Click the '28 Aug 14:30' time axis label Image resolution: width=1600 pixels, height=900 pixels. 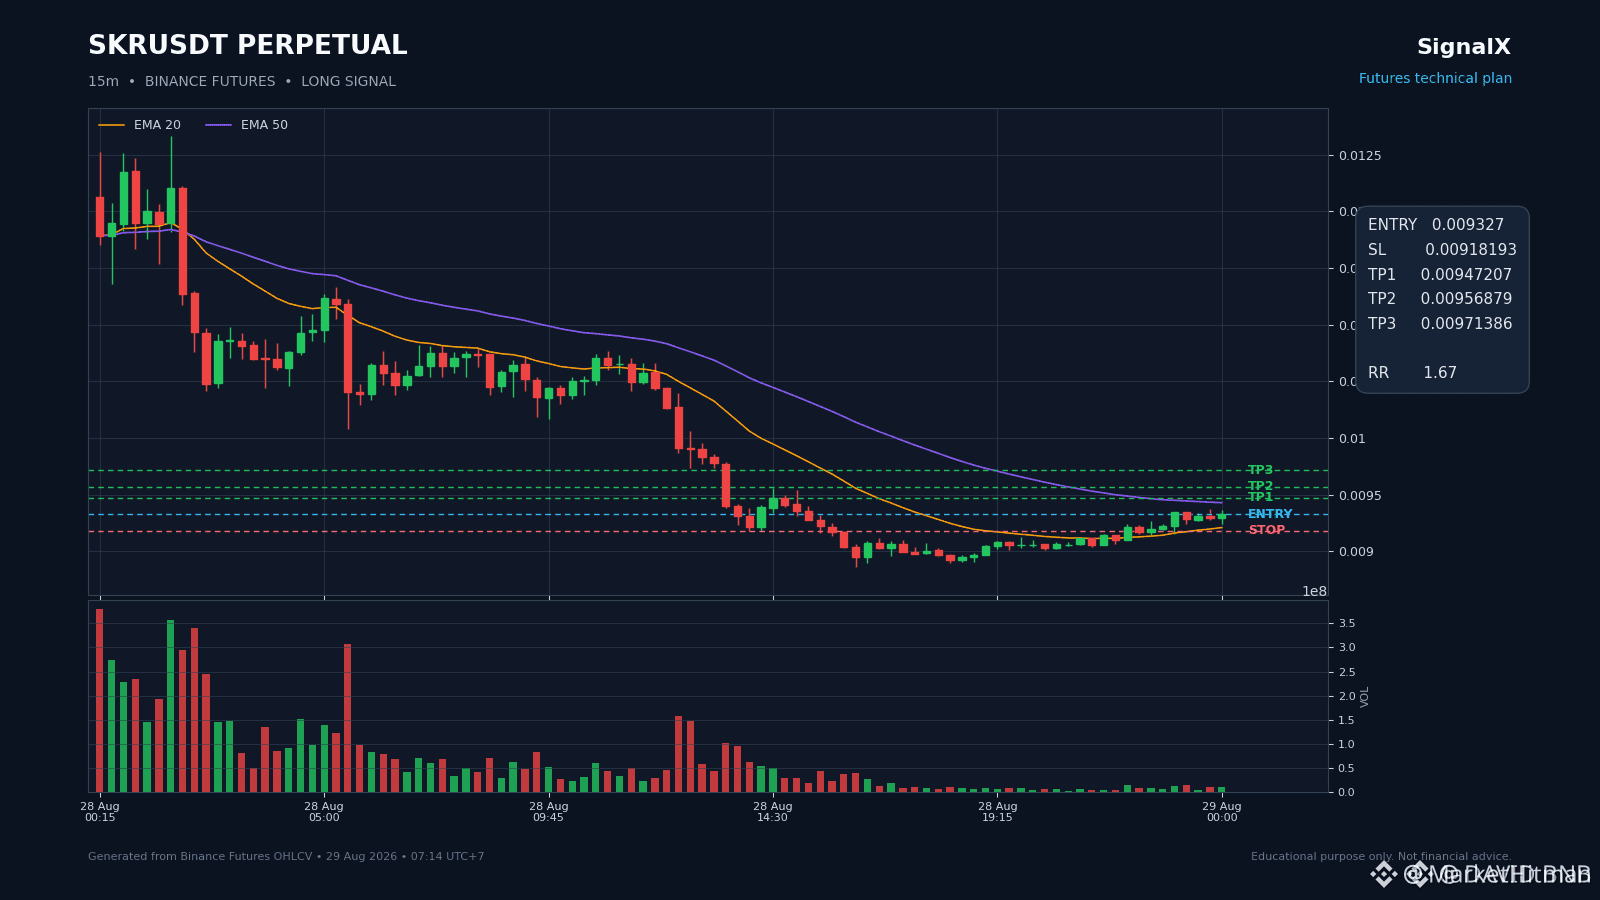click(773, 812)
